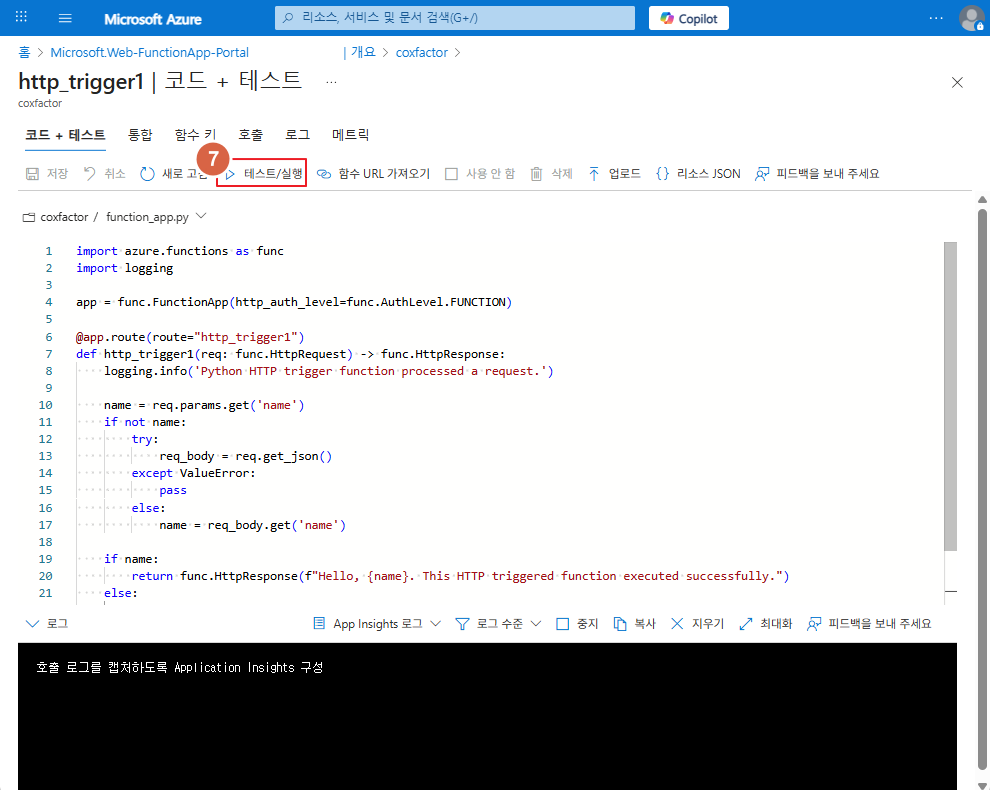
Task: Click the Microsoft Azure logo text
Action: pyautogui.click(x=153, y=19)
